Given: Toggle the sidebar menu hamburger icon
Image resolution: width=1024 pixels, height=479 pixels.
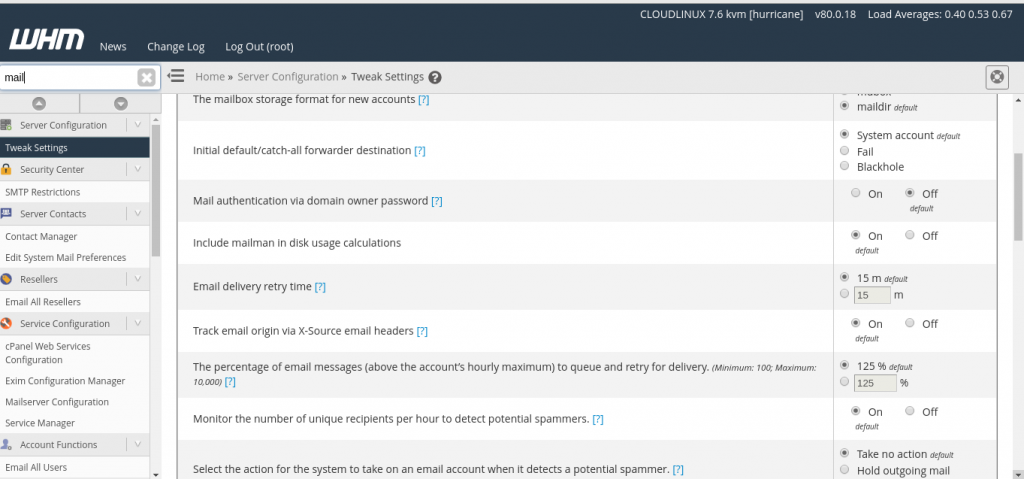Looking at the screenshot, I should [x=176, y=76].
